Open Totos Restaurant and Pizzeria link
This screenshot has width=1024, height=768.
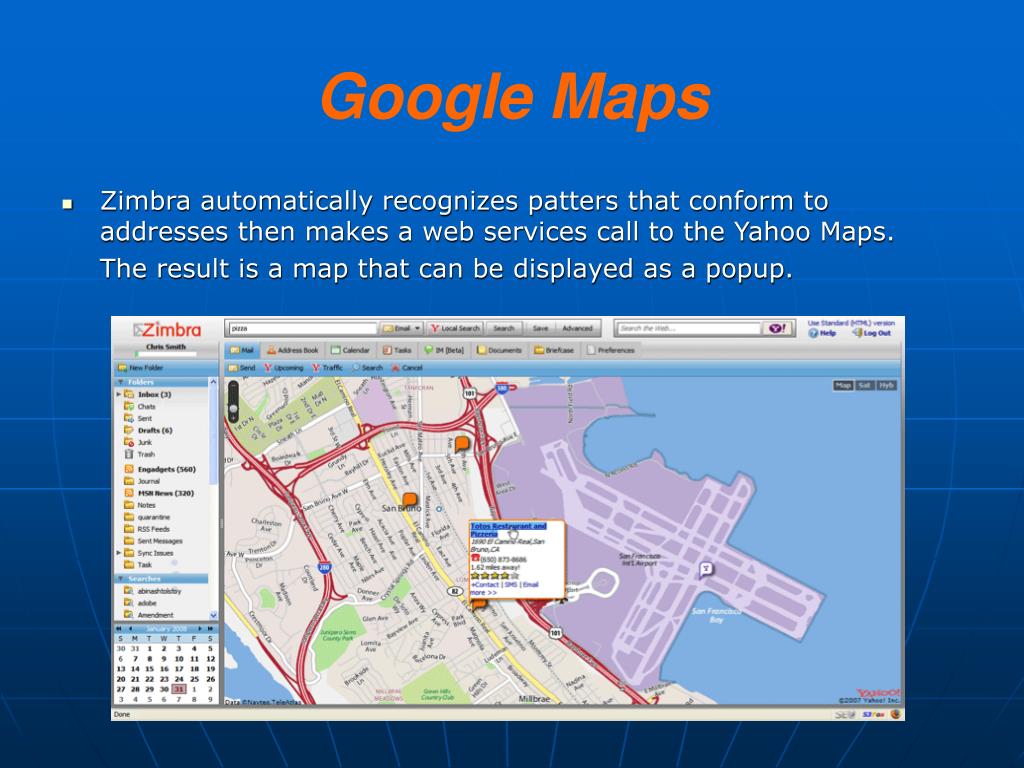(507, 530)
